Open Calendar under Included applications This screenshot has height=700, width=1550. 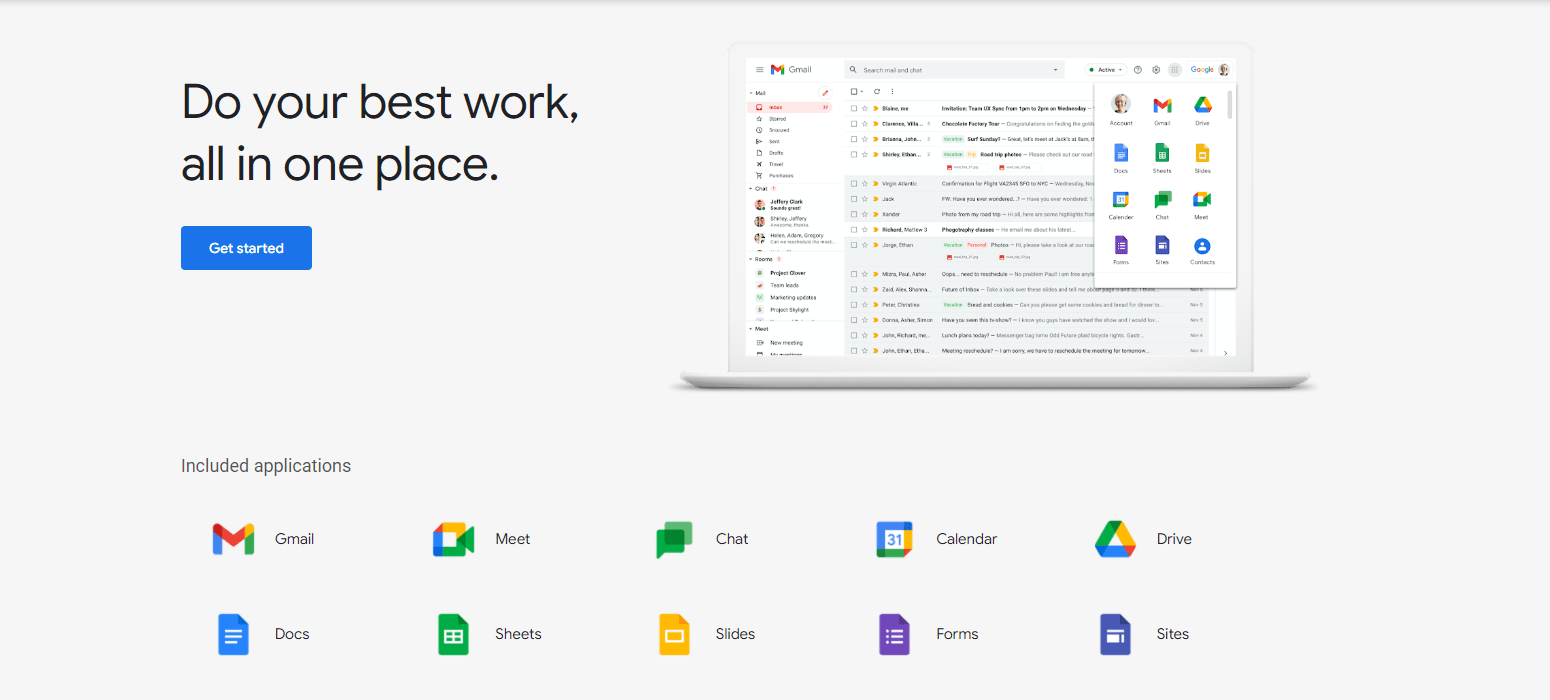click(937, 539)
